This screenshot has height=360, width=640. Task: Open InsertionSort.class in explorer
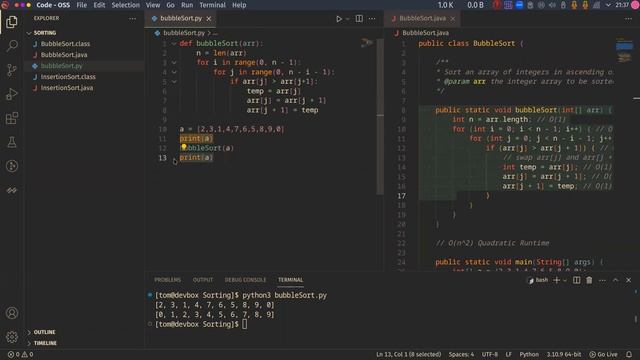tap(84, 77)
